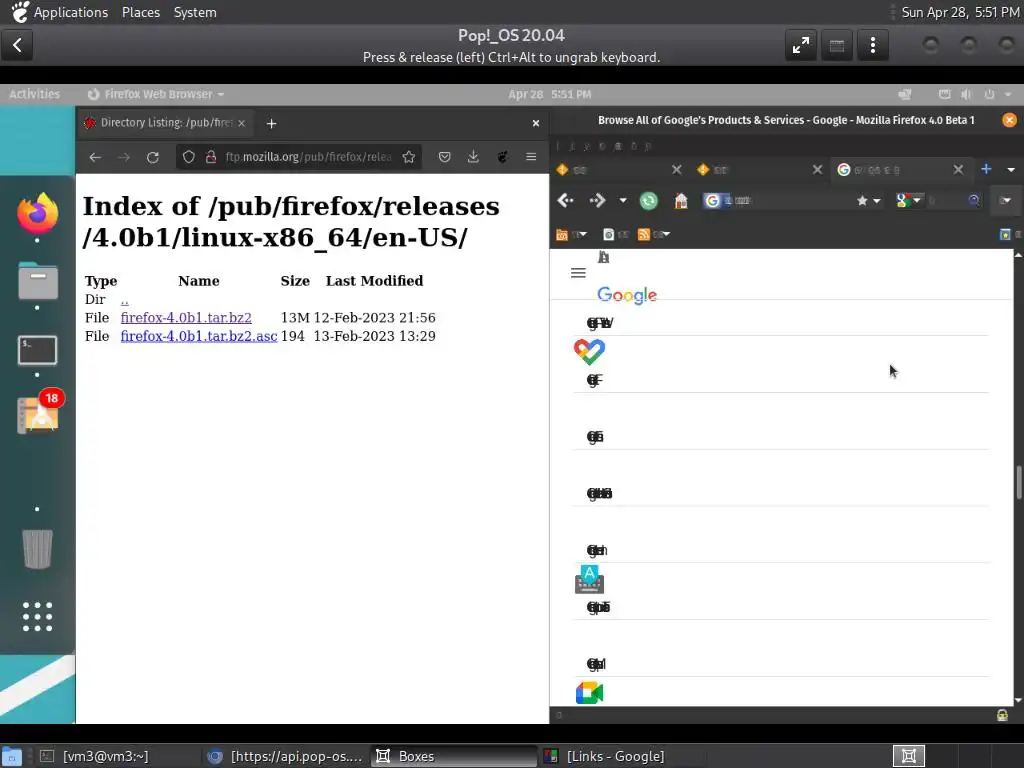Click the padlock site info icon

[x=210, y=157]
